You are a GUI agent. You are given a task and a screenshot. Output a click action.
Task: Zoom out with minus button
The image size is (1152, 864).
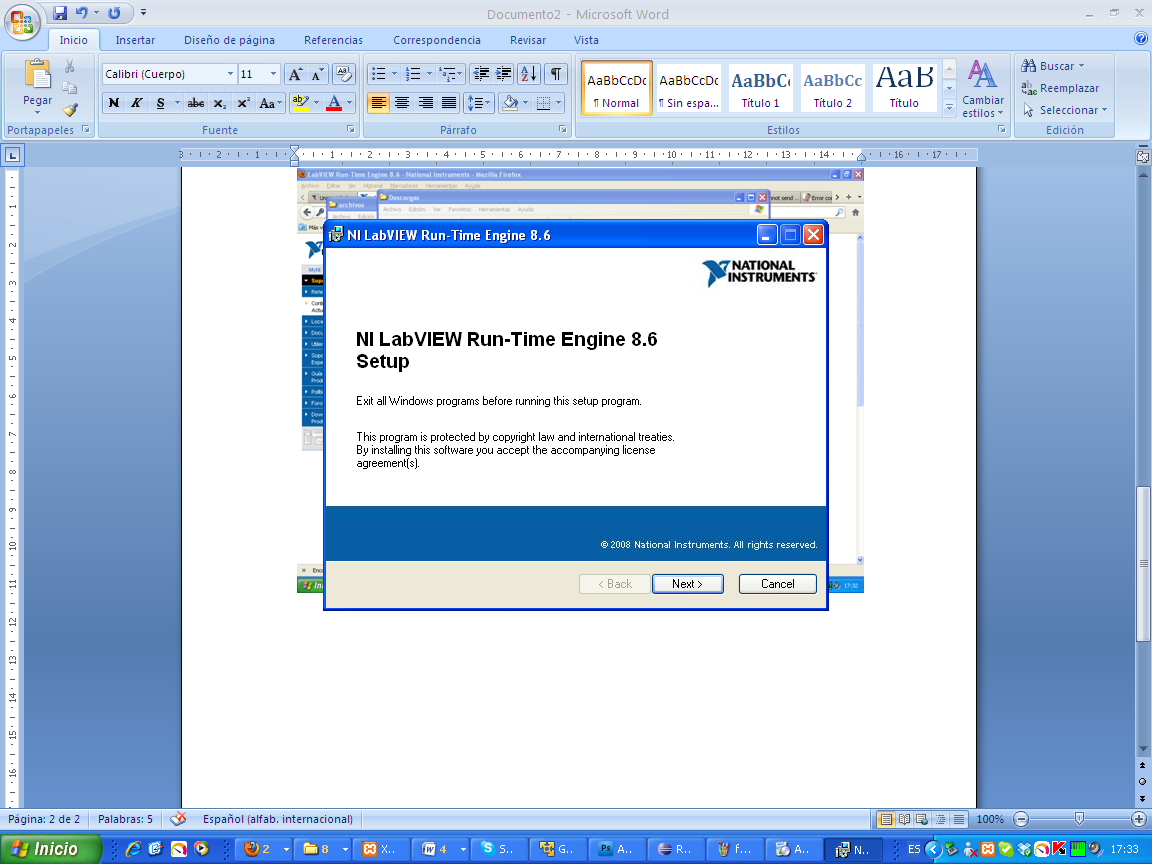pos(1021,819)
